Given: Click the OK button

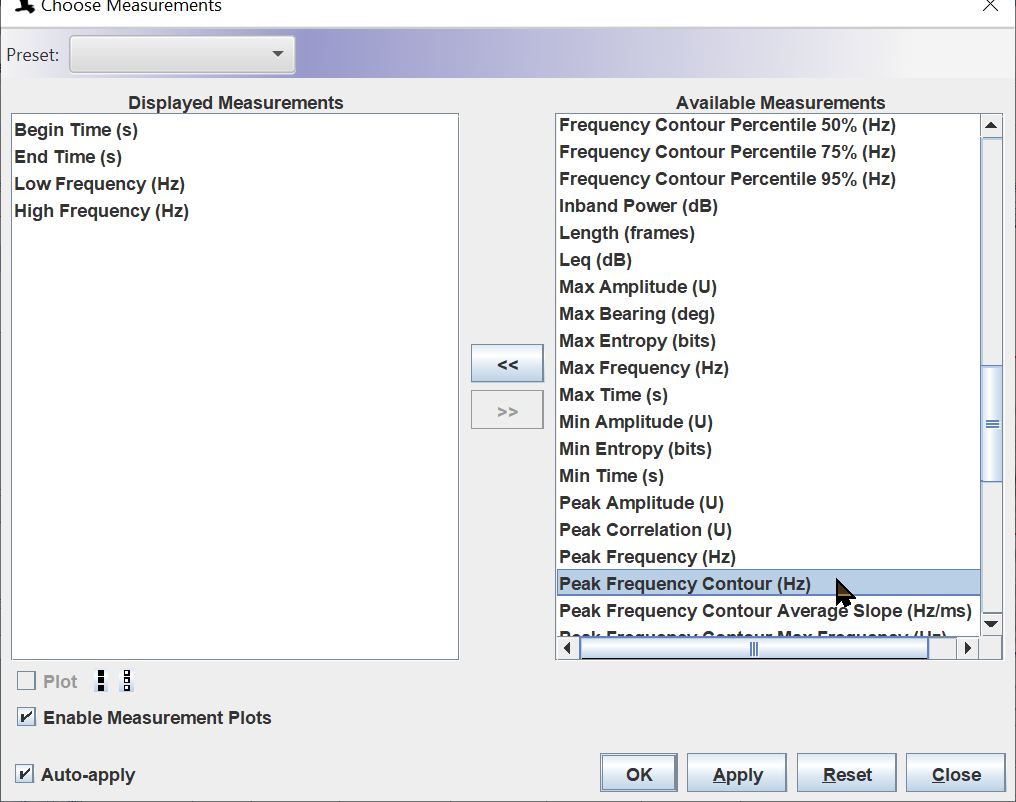Looking at the screenshot, I should (639, 774).
